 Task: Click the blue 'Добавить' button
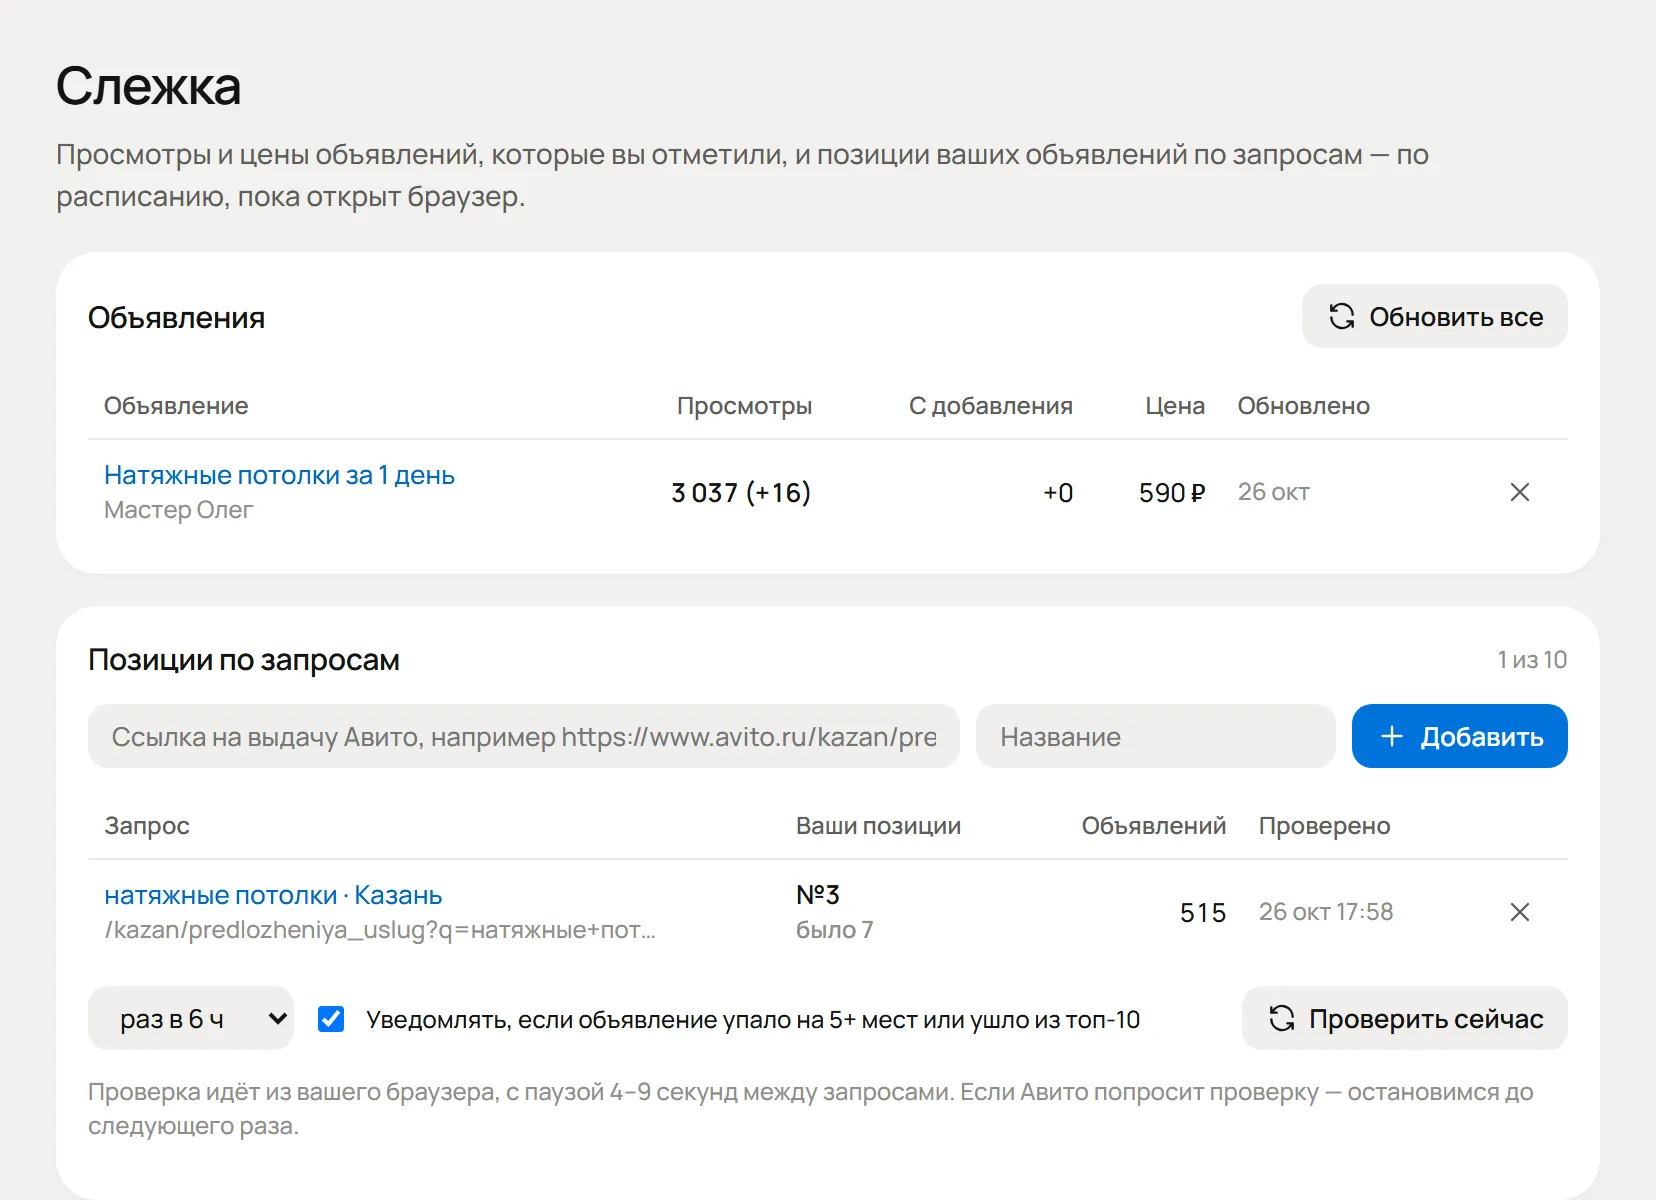click(1460, 737)
